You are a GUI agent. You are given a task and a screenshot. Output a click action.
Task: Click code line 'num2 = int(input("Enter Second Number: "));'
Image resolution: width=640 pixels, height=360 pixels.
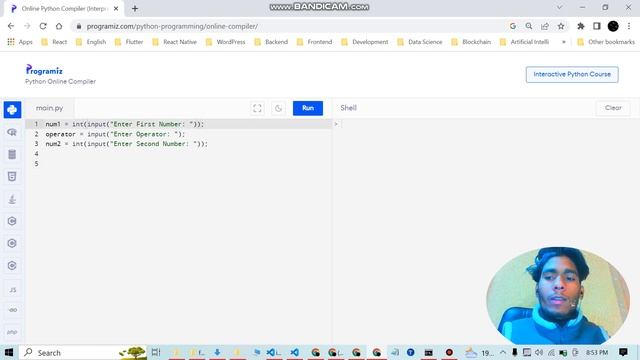click(127, 144)
